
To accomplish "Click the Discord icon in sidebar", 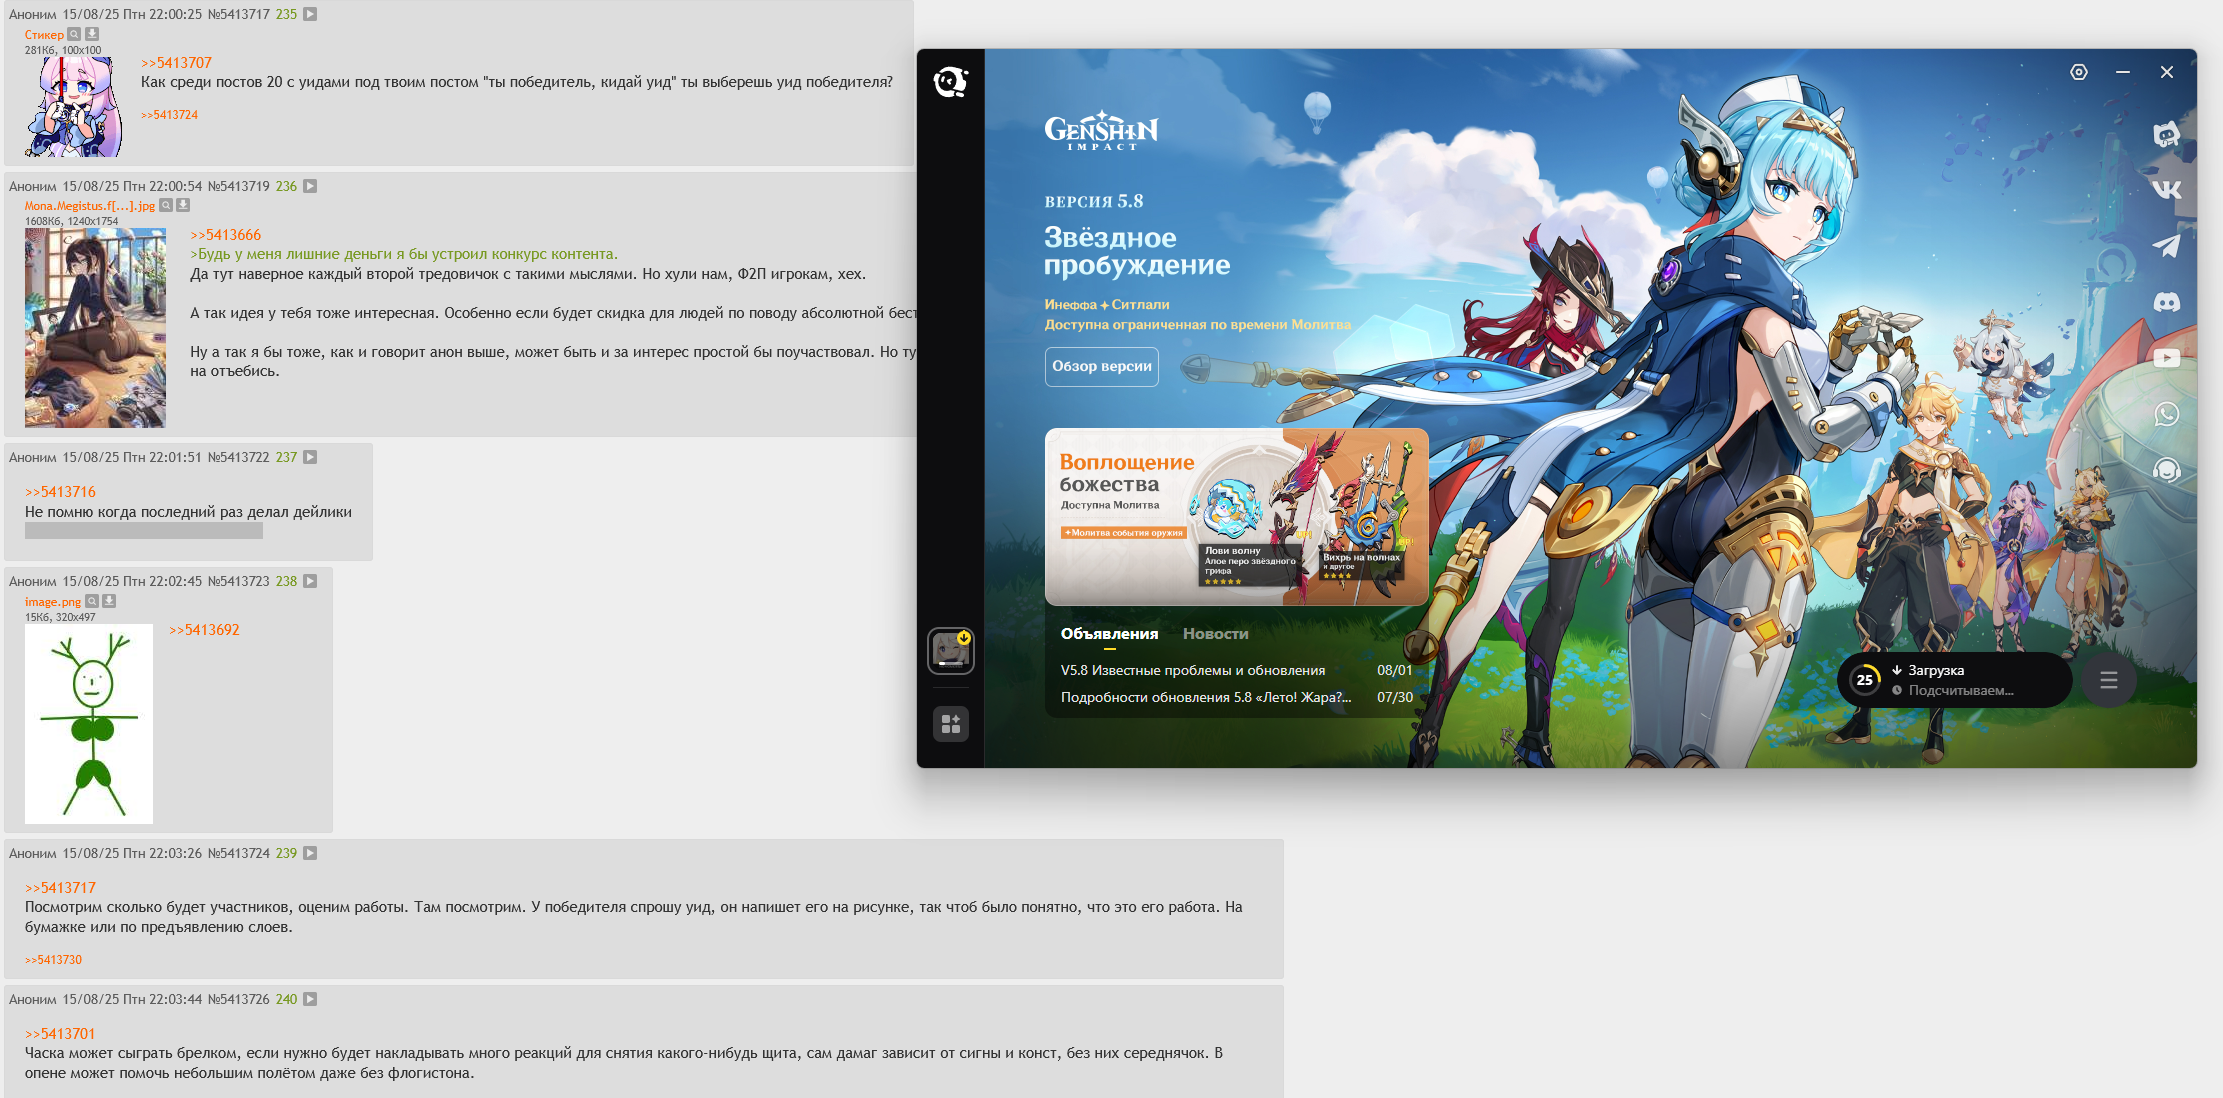I will 2166,302.
